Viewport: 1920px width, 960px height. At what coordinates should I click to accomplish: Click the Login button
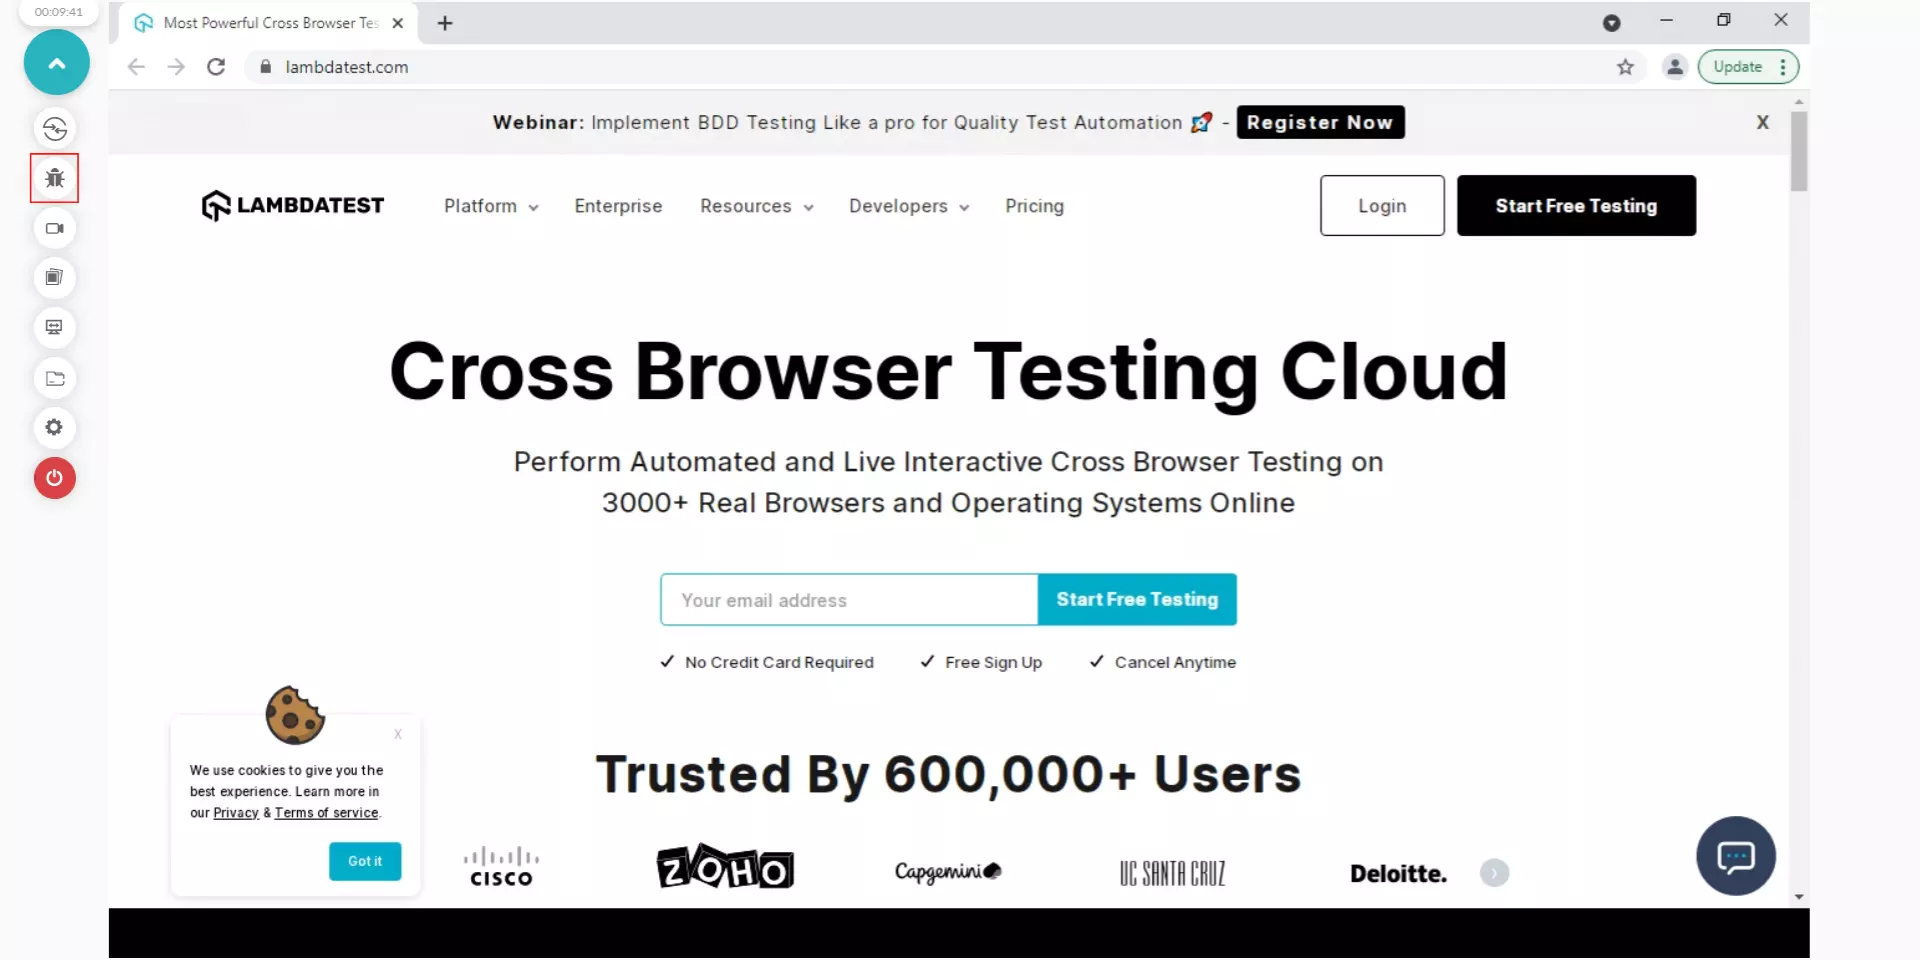(x=1381, y=206)
